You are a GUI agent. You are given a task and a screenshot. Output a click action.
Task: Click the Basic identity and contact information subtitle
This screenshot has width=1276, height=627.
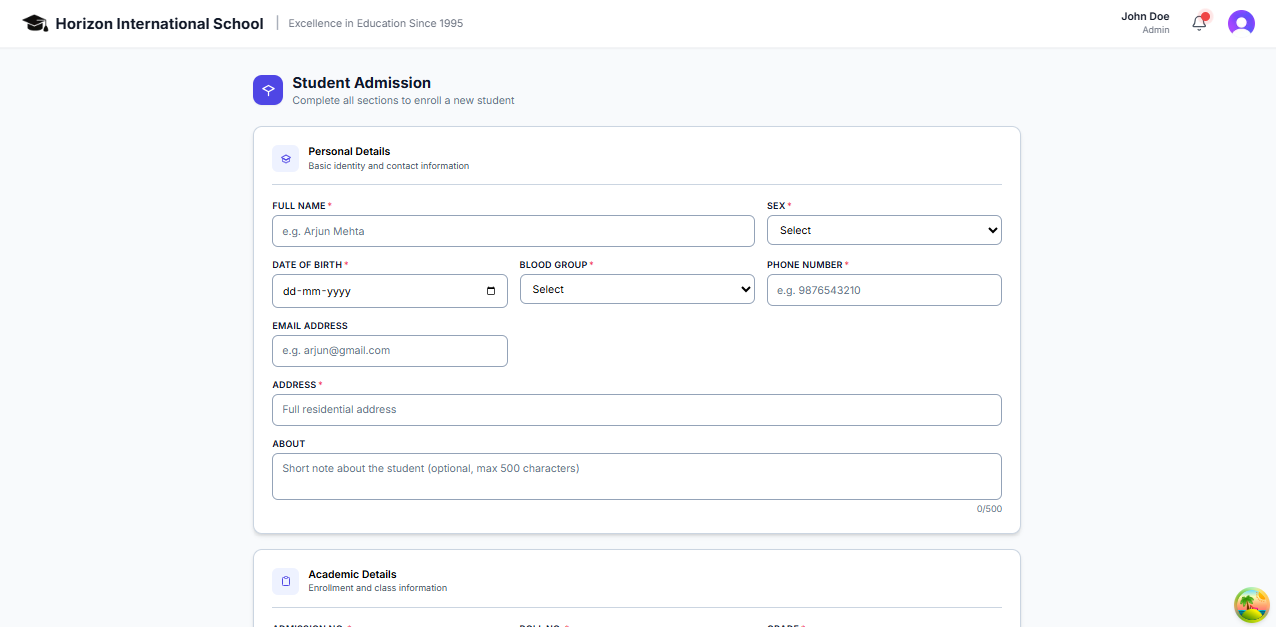(389, 166)
